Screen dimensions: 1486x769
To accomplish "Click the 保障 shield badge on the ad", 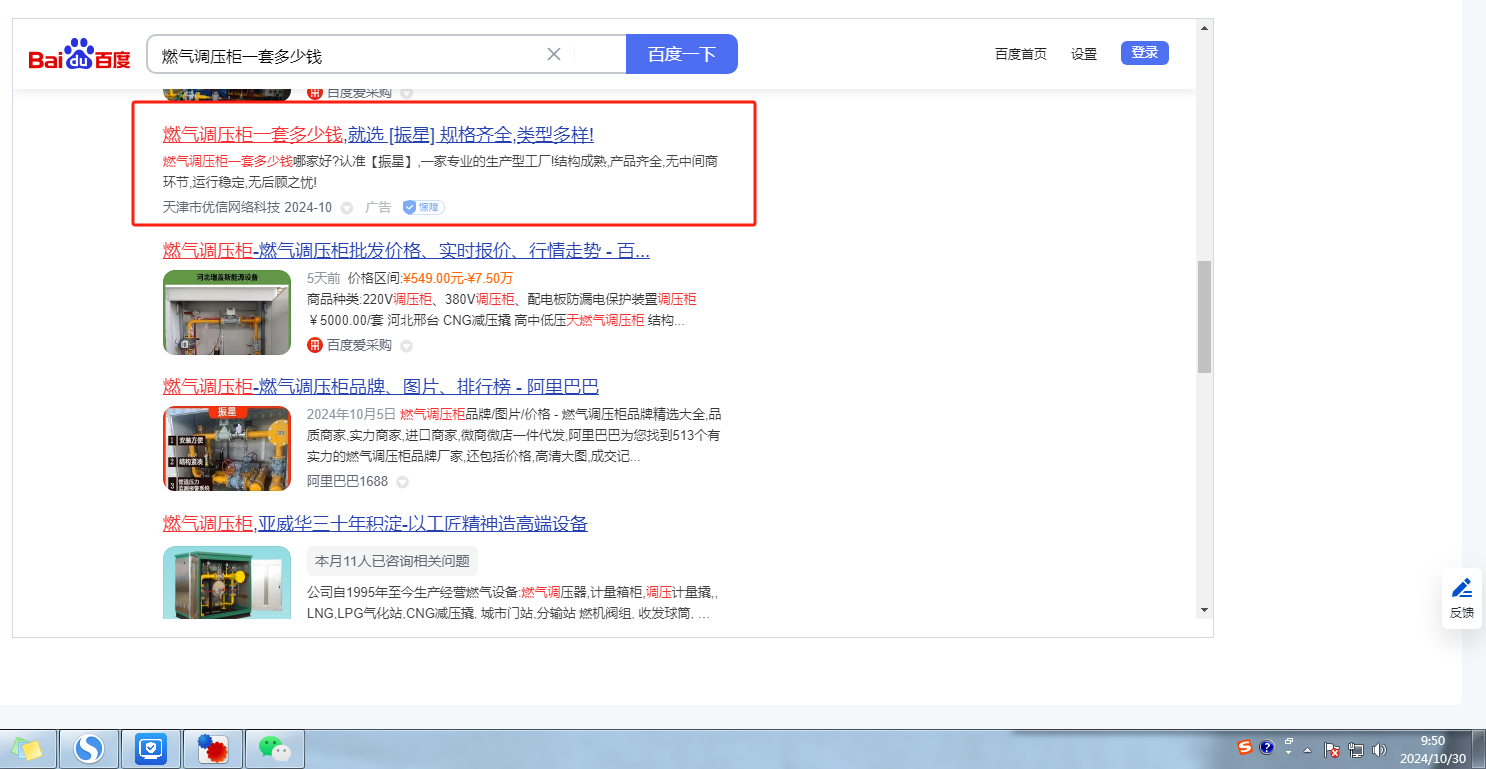I will 423,207.
